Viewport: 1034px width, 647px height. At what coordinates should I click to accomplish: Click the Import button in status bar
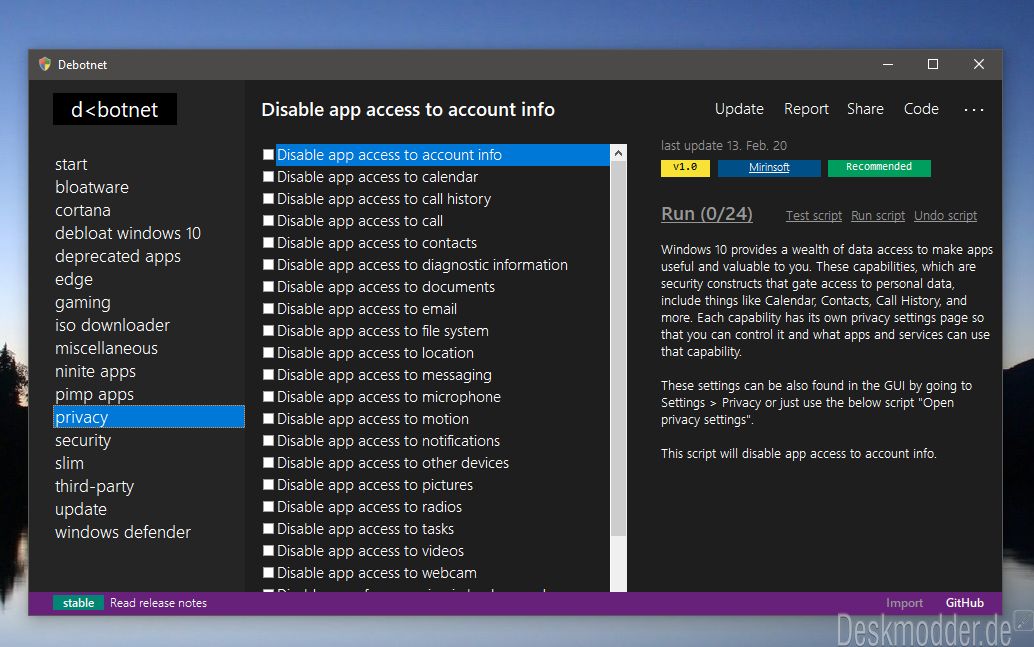904,603
